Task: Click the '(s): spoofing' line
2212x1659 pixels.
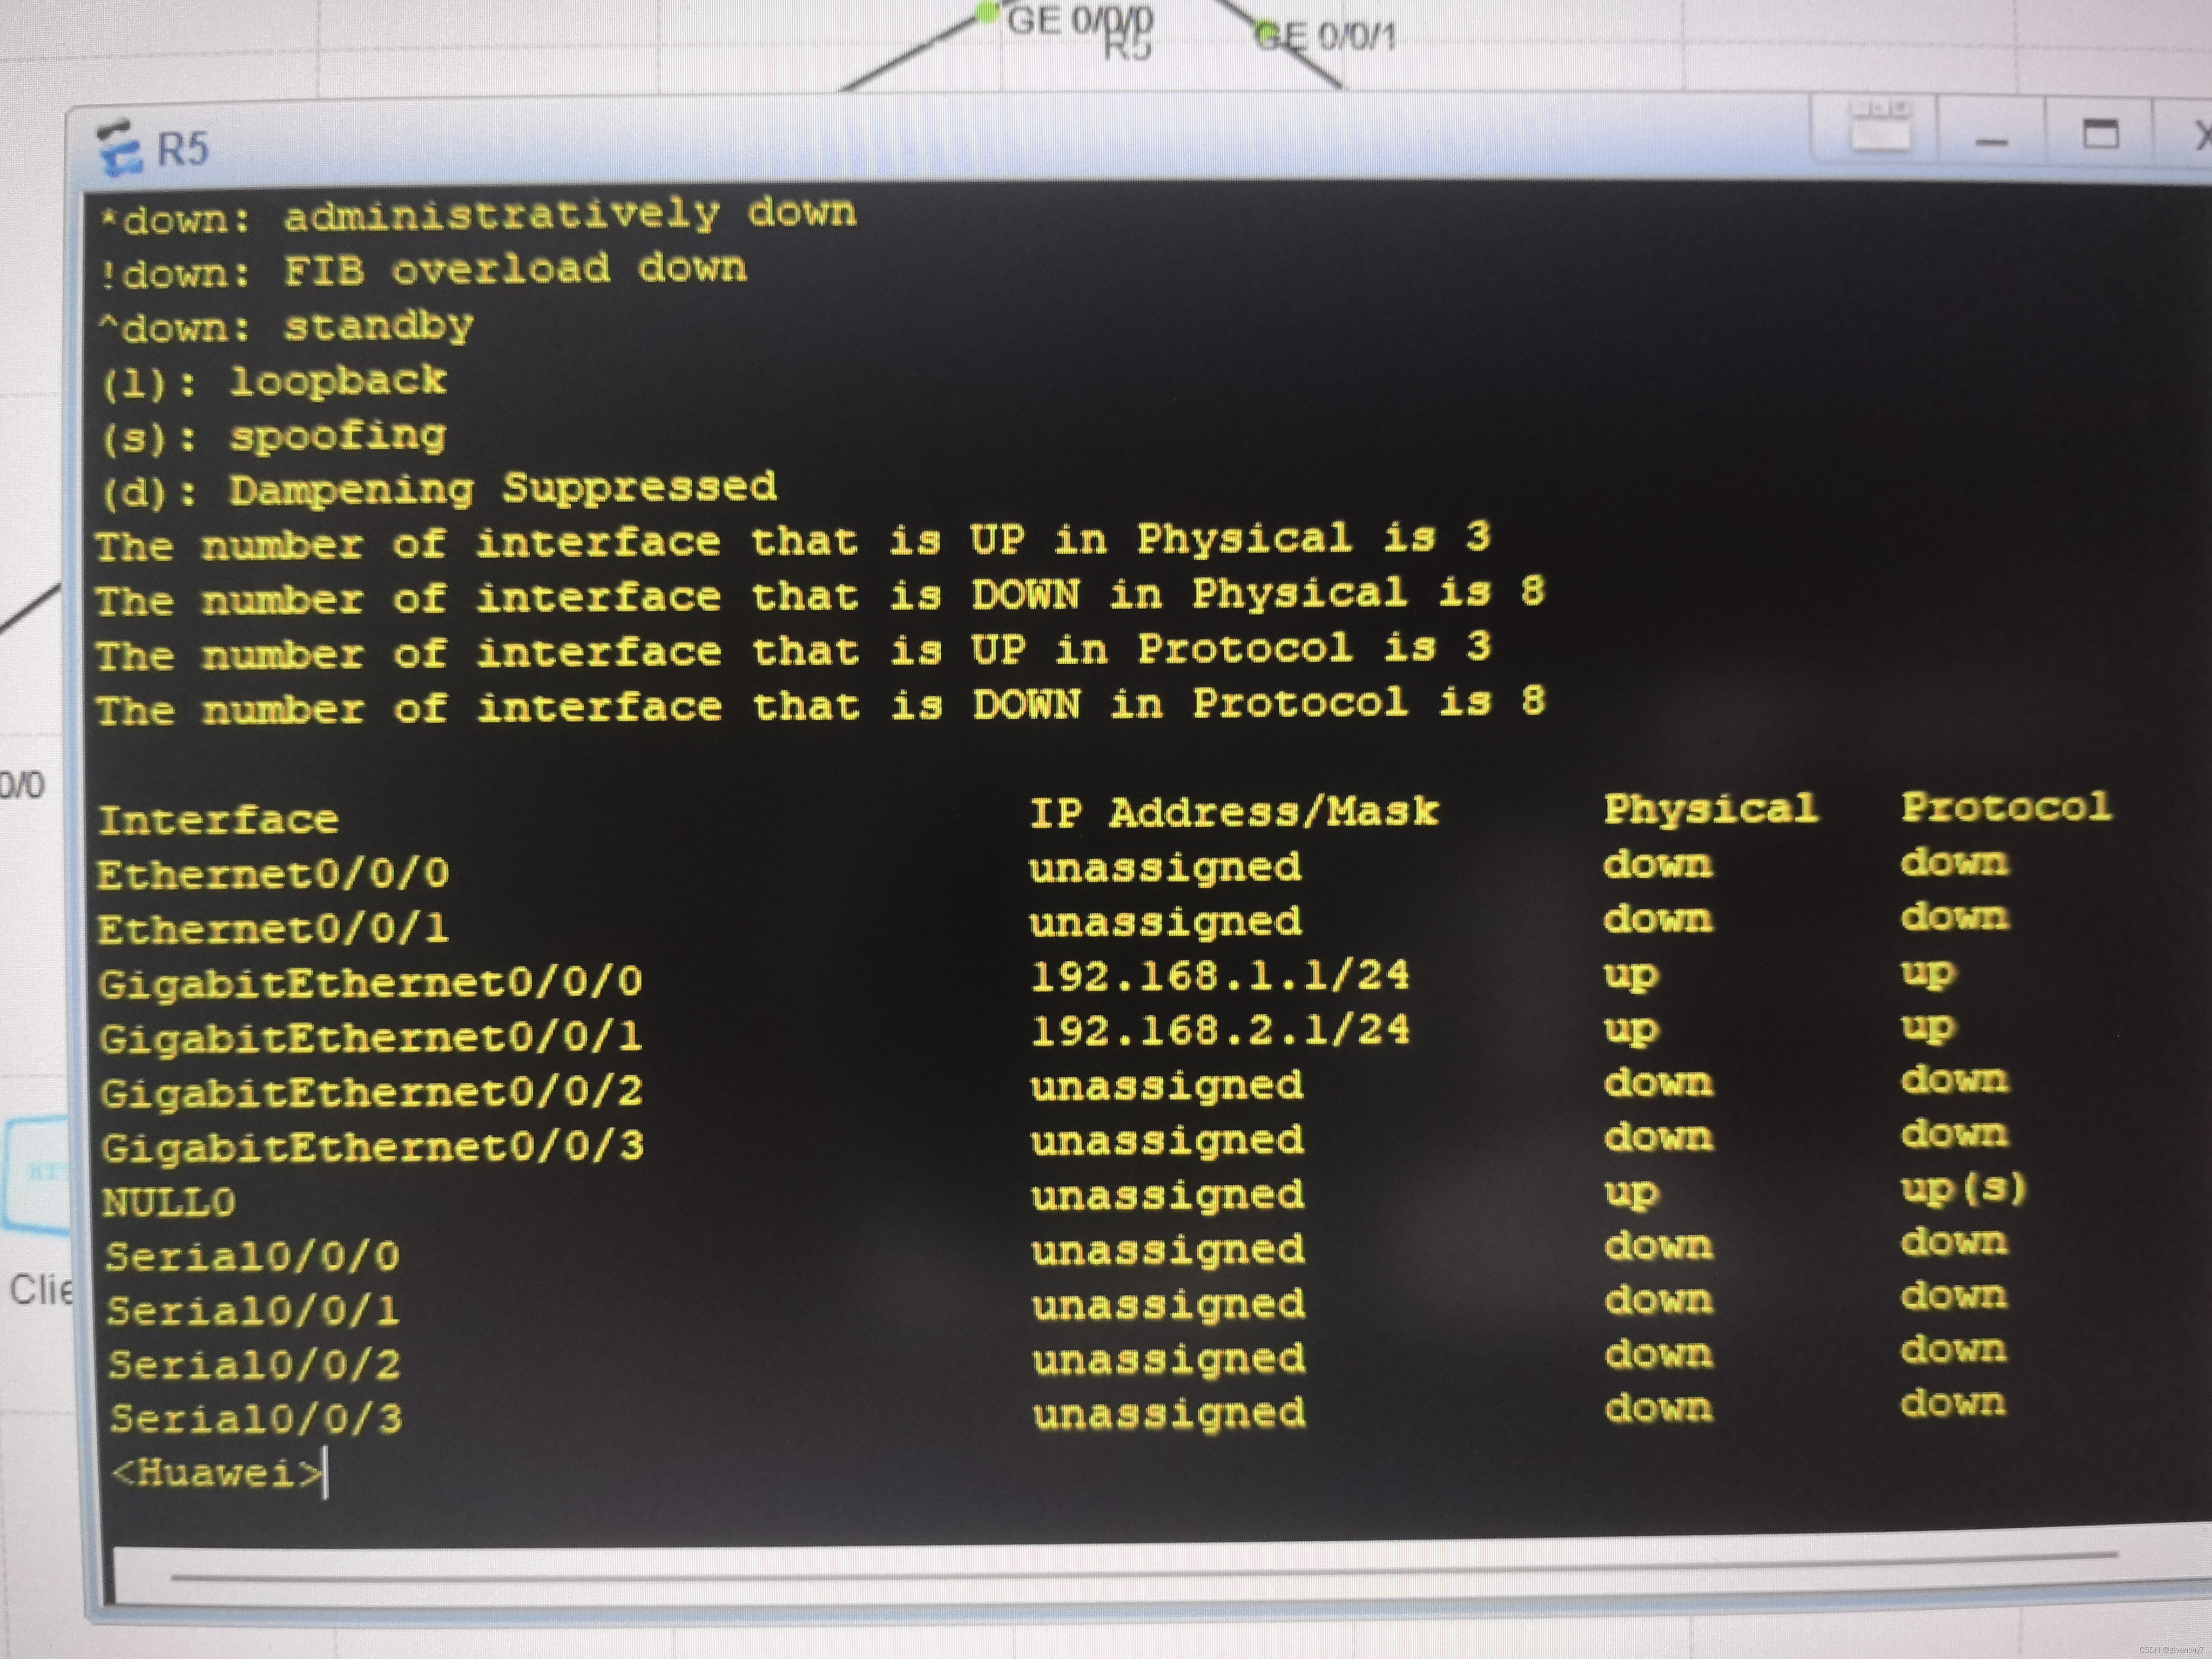Action: 273,436
